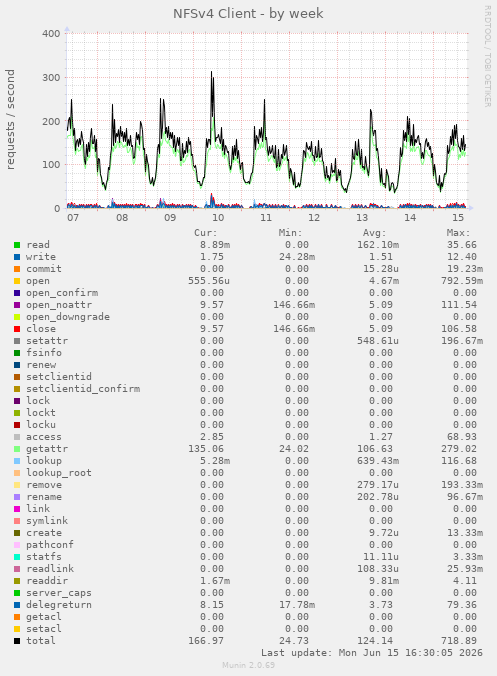This screenshot has width=497, height=676.
Task: Click the tallest peak near day 10
Action: tap(212, 72)
